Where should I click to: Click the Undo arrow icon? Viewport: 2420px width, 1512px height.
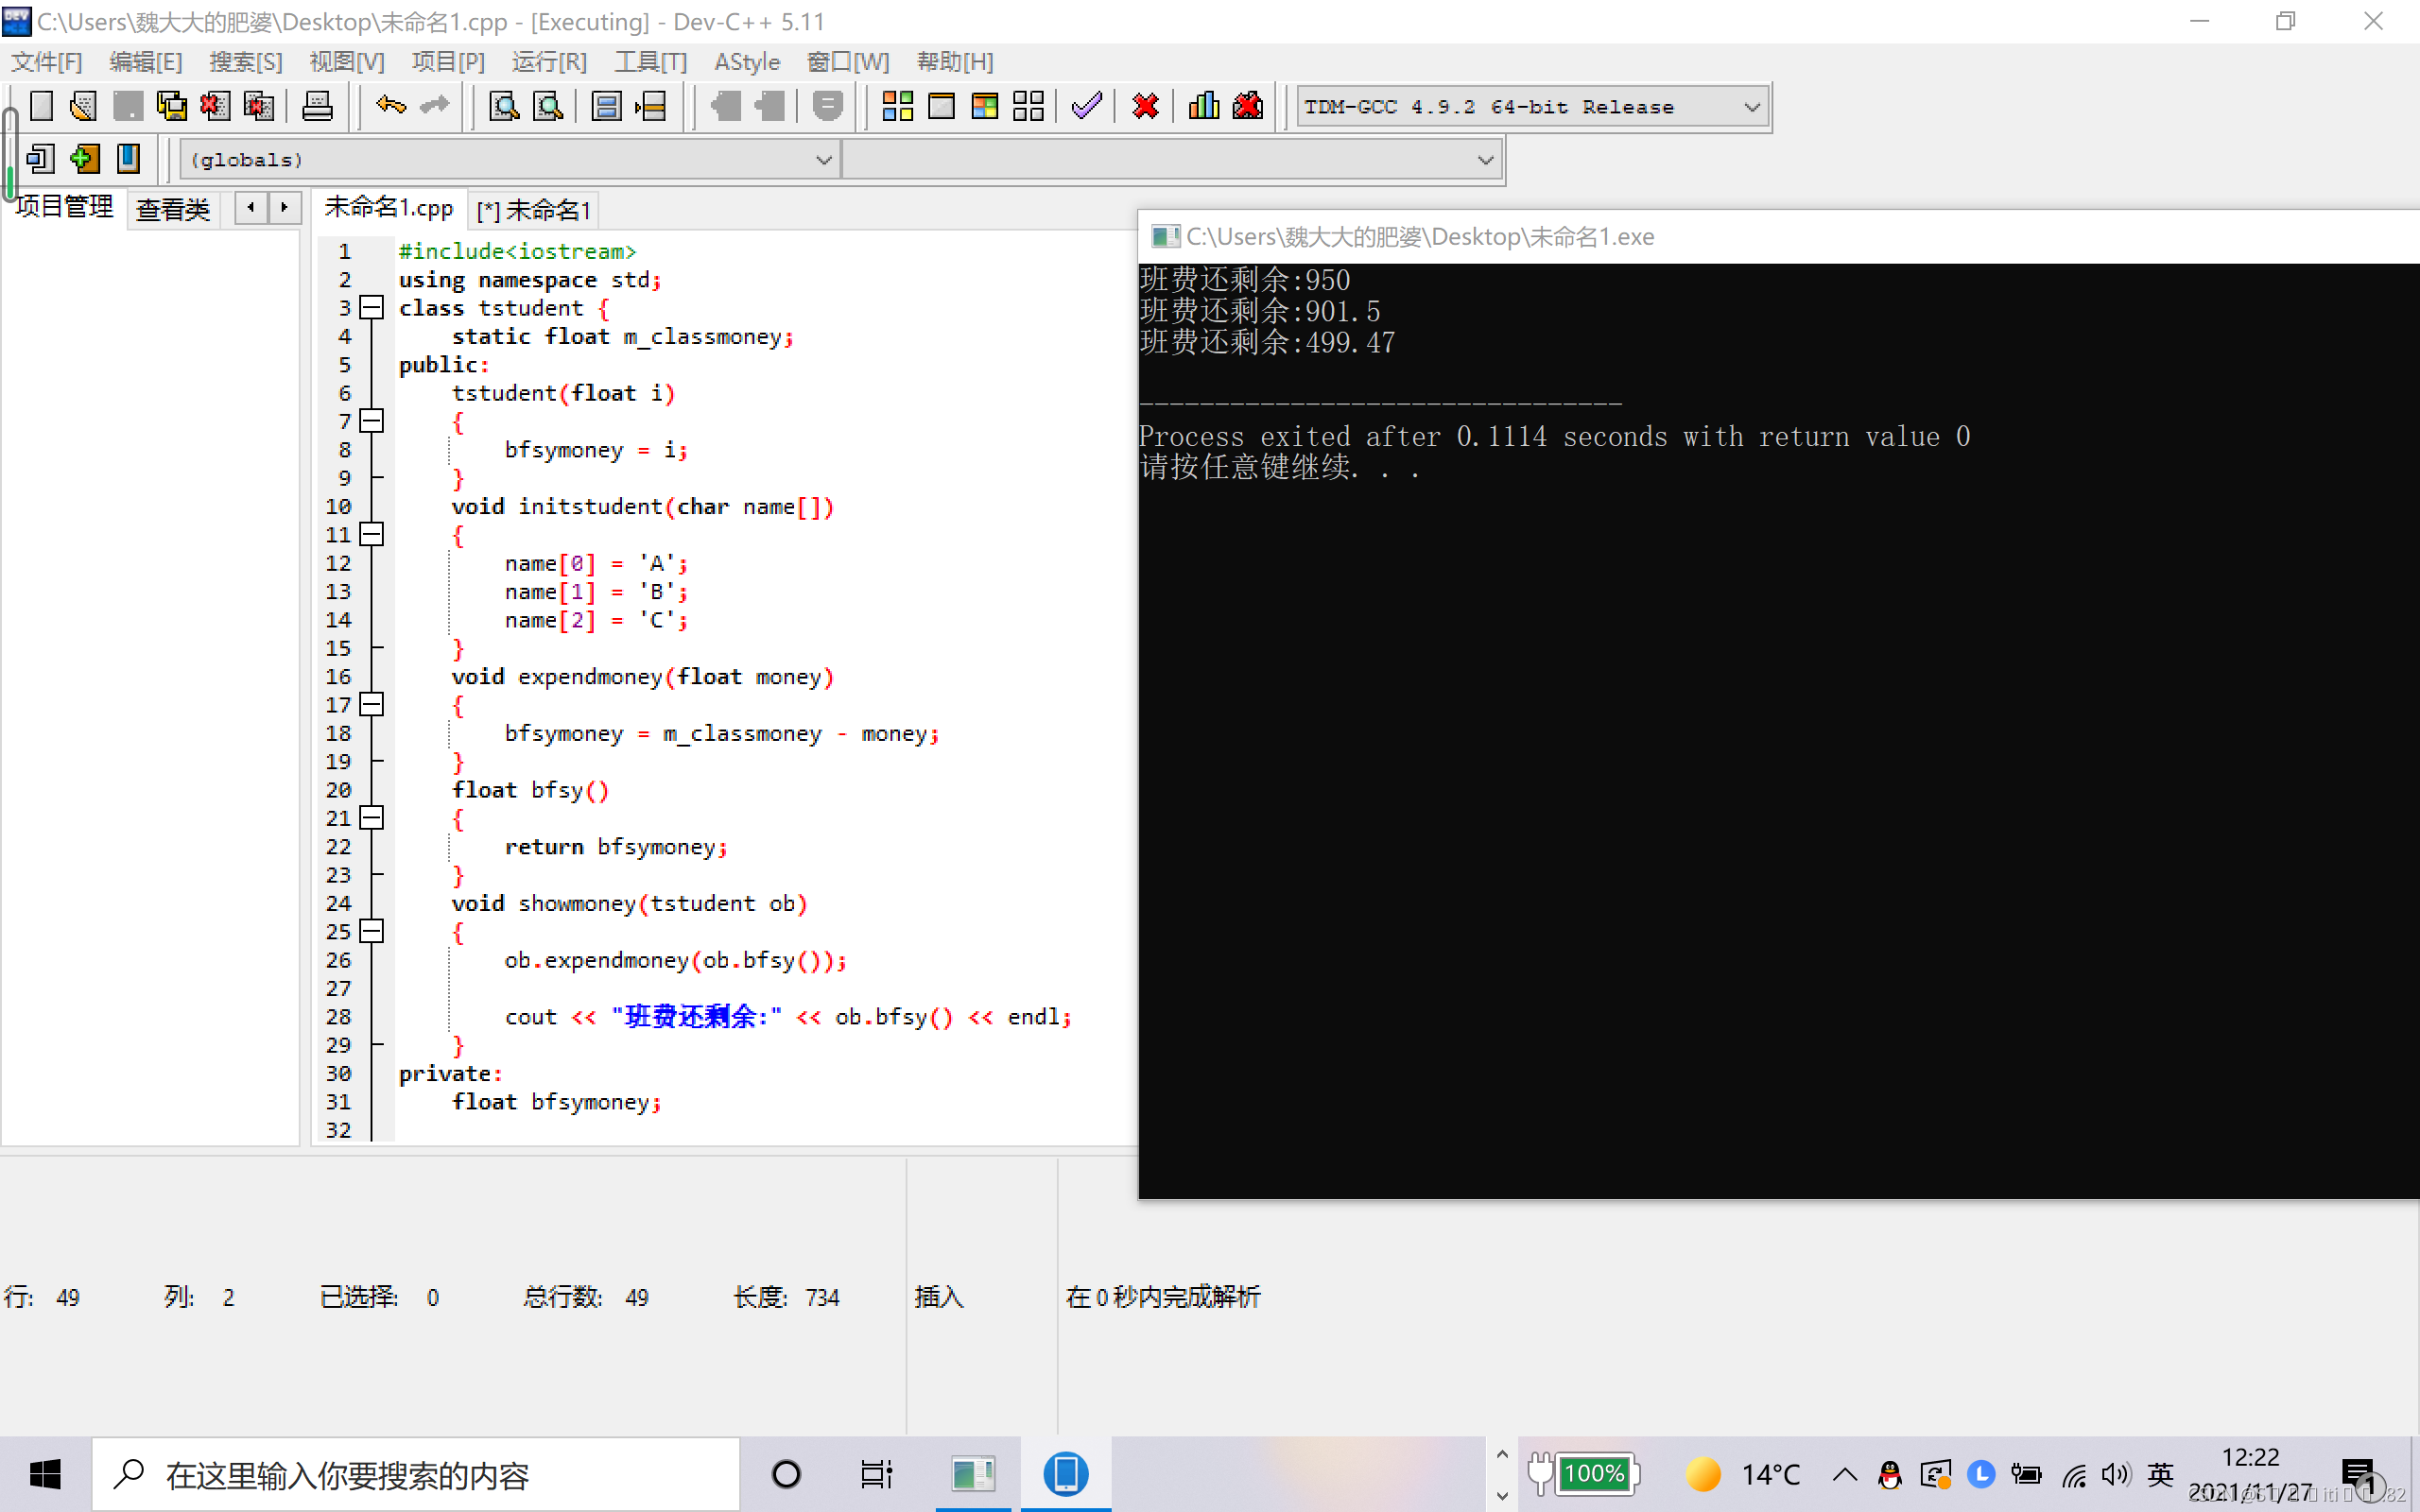pos(390,106)
